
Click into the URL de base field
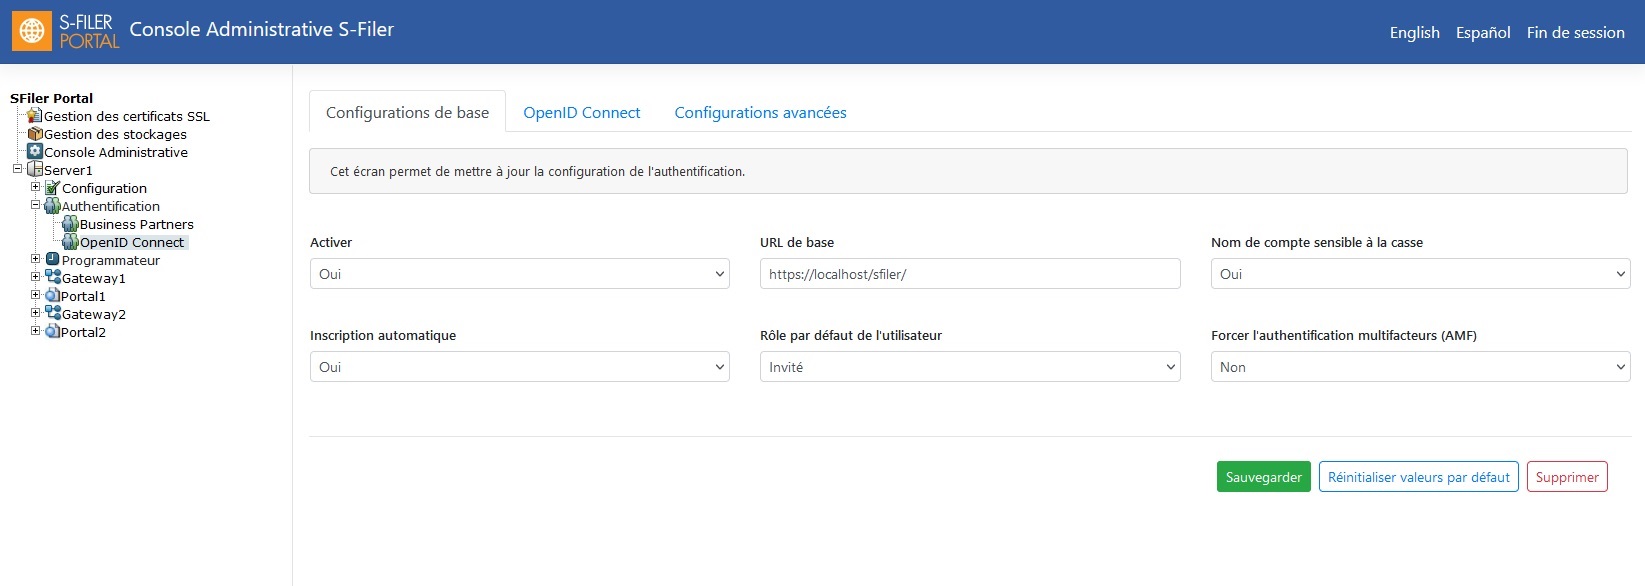[970, 274]
